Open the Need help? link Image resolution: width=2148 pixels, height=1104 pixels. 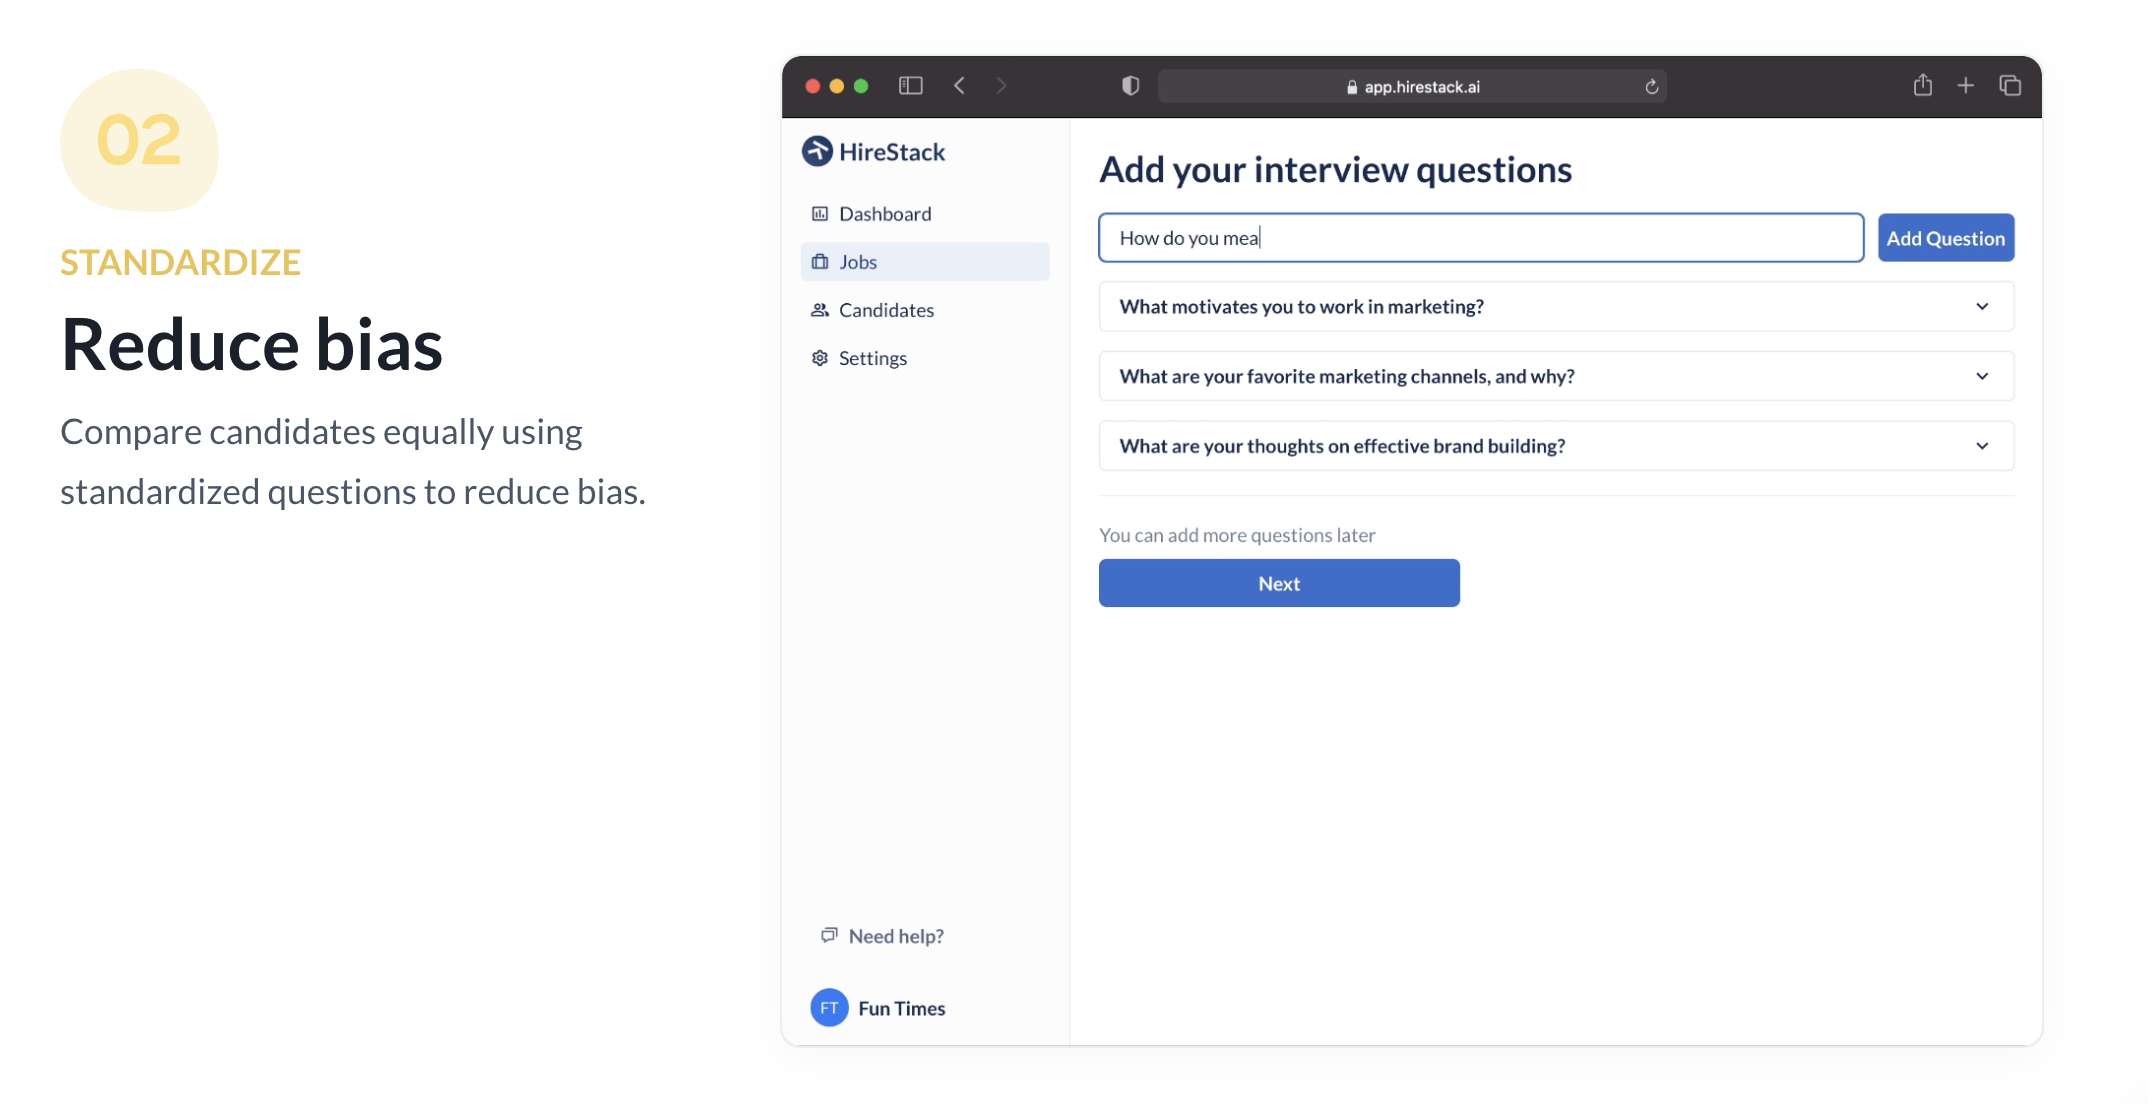[x=895, y=936]
